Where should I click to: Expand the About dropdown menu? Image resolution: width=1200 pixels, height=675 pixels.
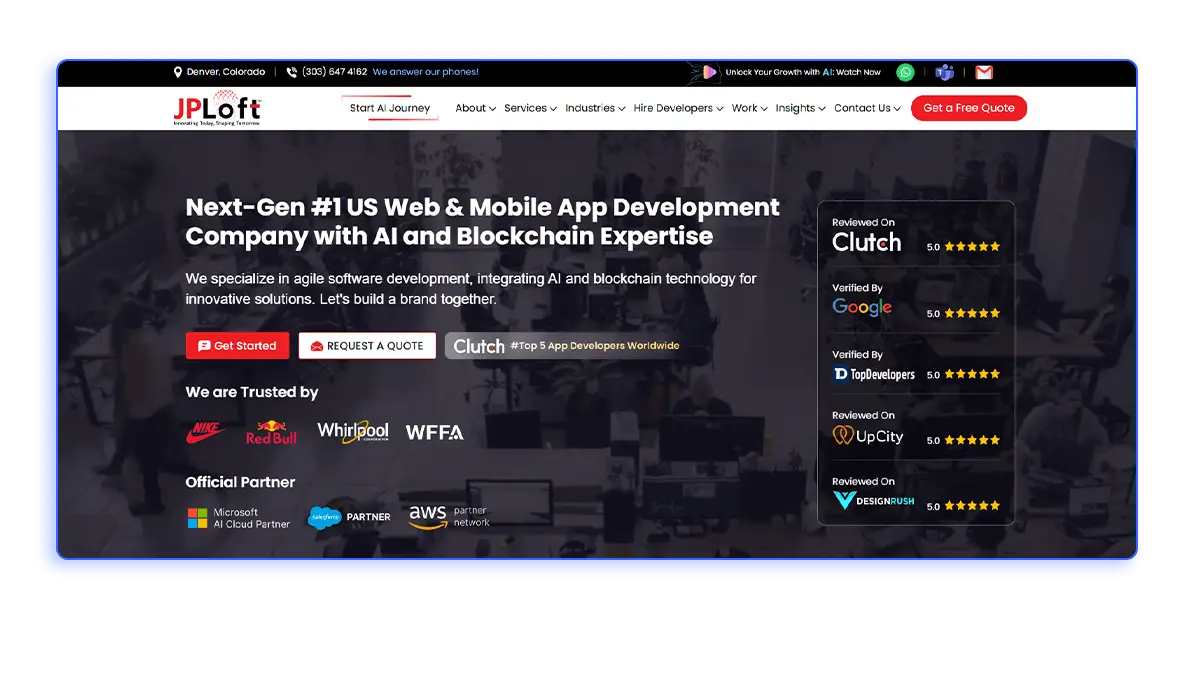[x=475, y=108]
